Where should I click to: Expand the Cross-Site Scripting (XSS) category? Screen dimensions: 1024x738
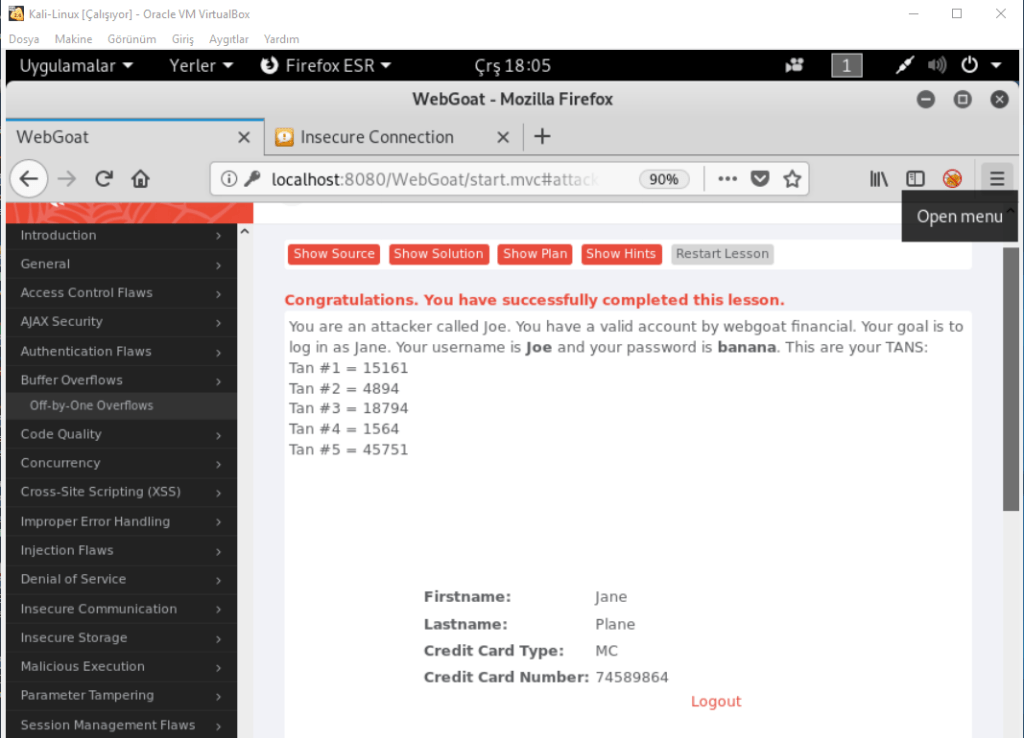point(118,492)
